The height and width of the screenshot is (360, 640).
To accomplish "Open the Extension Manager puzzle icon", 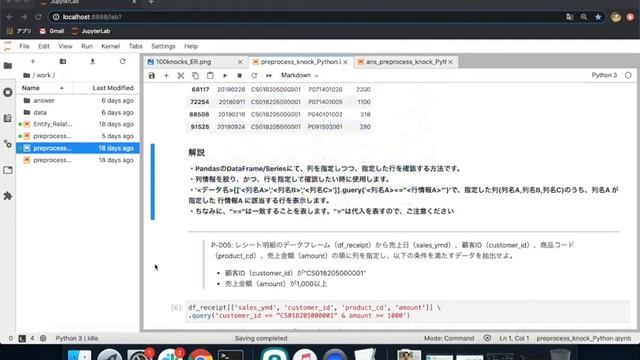I will coord(8,196).
